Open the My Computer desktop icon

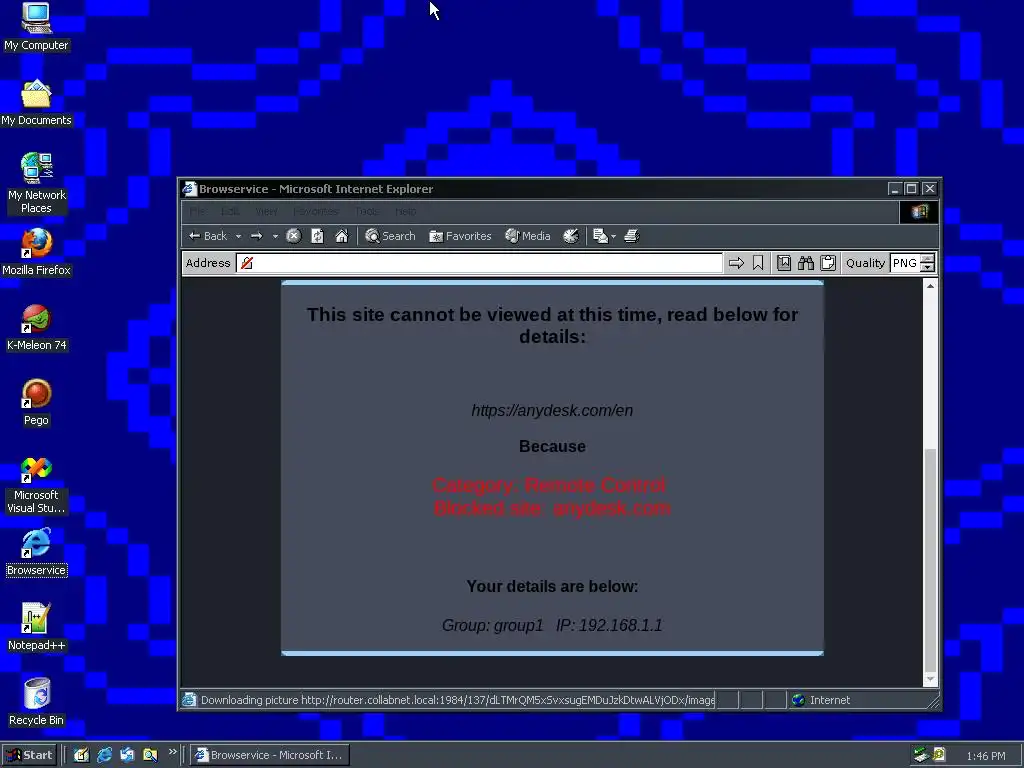tap(36, 27)
